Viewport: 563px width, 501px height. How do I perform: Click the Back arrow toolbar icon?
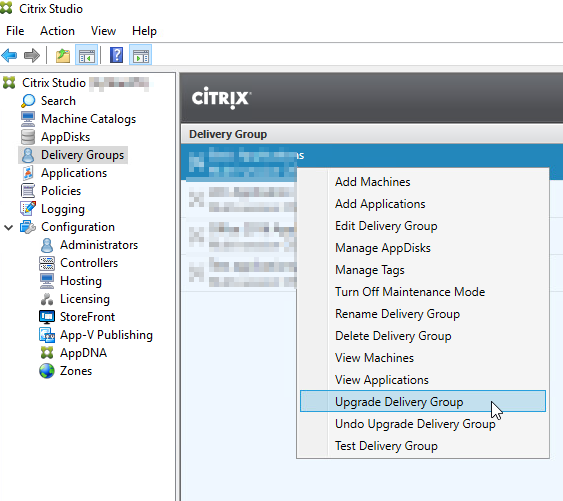9,56
